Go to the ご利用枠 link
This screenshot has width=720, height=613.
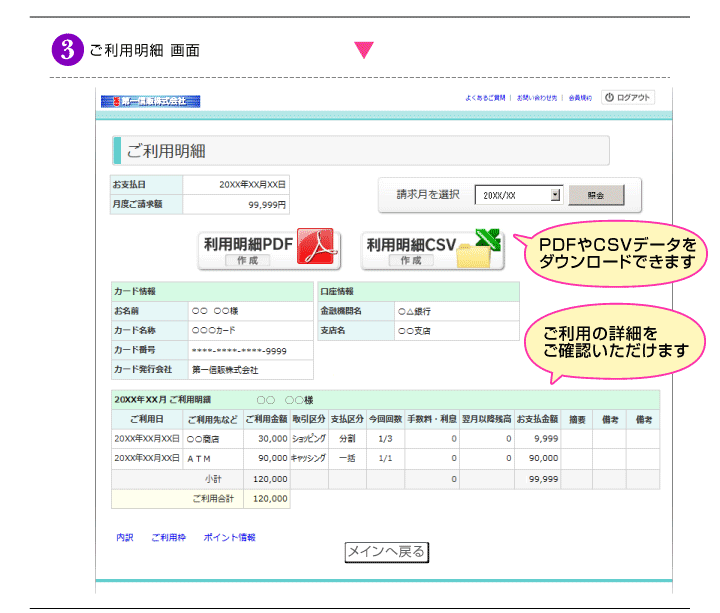coord(168,538)
